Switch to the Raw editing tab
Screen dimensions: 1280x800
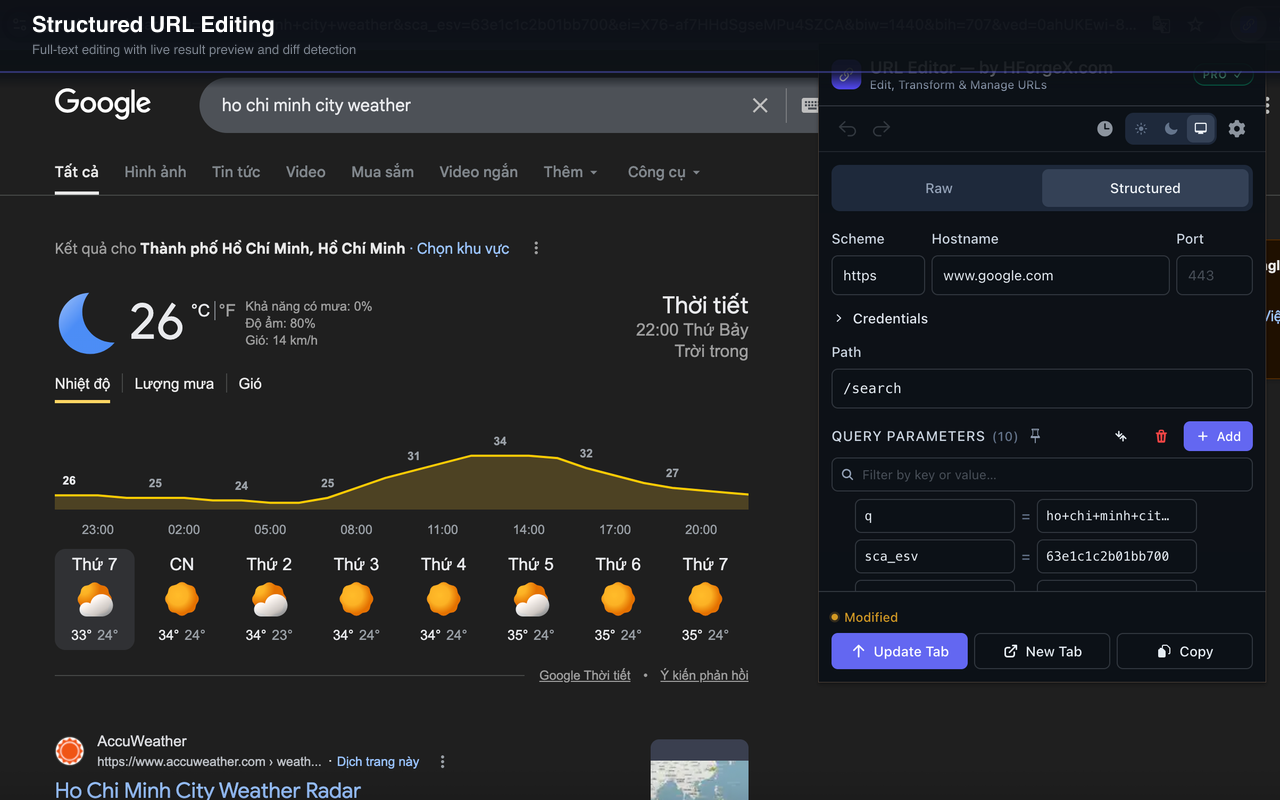click(x=938, y=188)
